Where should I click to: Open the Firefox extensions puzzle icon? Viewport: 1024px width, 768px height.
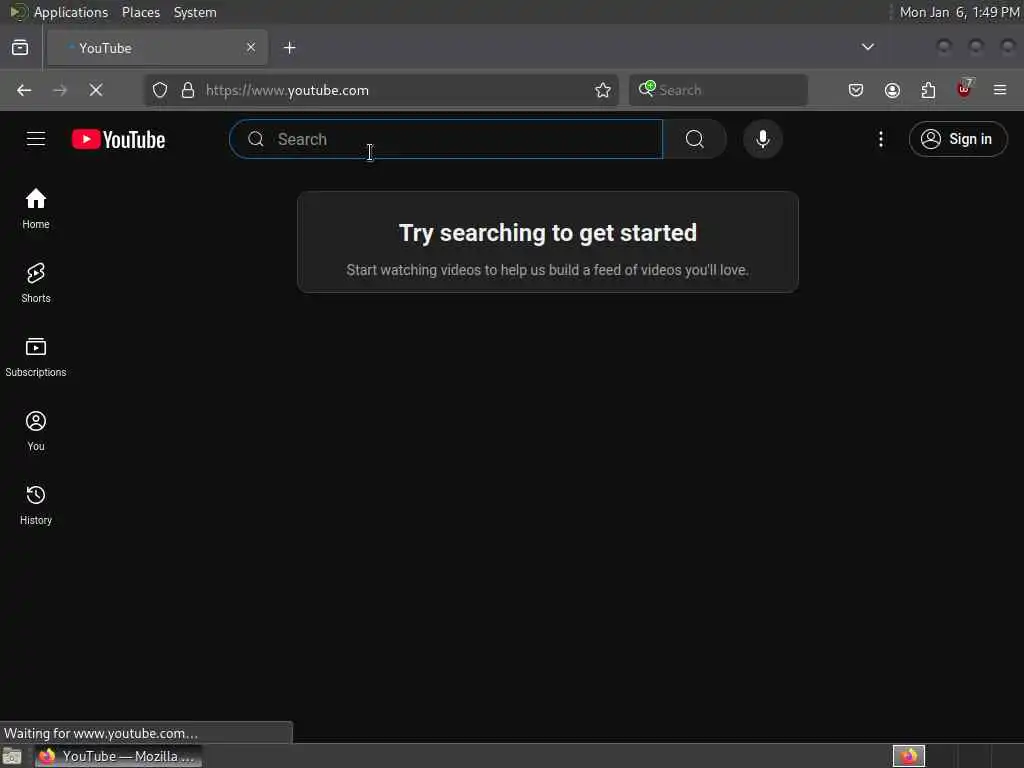pos(928,90)
